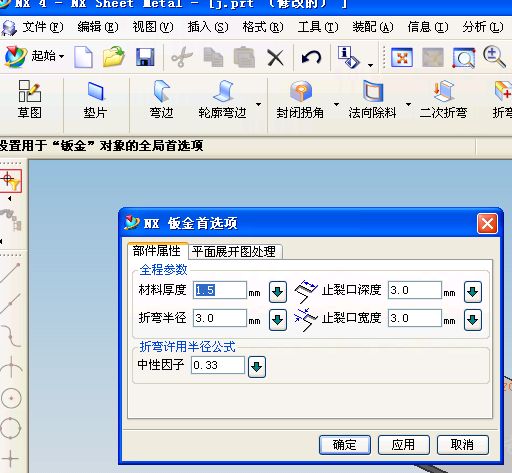Expand the 法向除料 dropdown arrow
The image size is (512, 473).
point(408,104)
